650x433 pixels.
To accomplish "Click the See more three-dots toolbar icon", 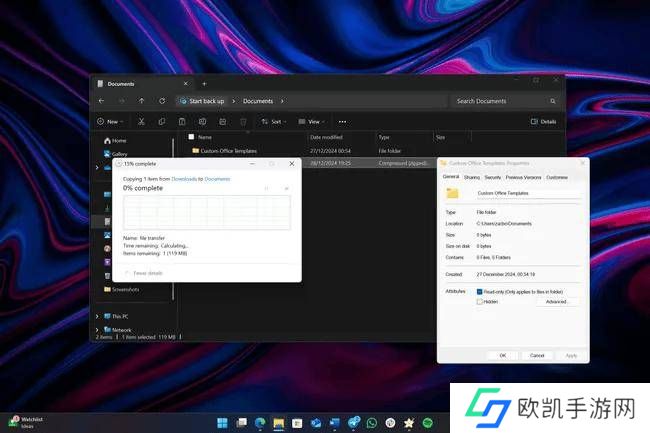I will [x=342, y=121].
